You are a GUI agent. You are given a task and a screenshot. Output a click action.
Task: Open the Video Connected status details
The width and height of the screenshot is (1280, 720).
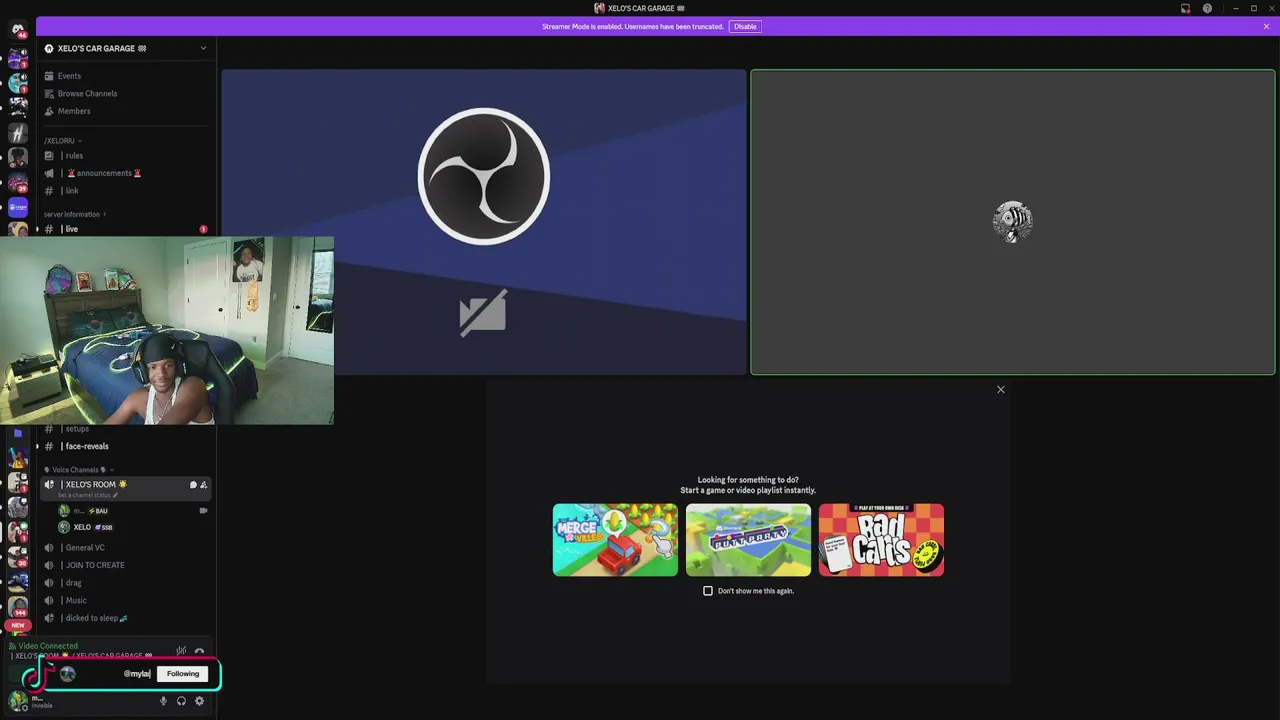(48, 646)
